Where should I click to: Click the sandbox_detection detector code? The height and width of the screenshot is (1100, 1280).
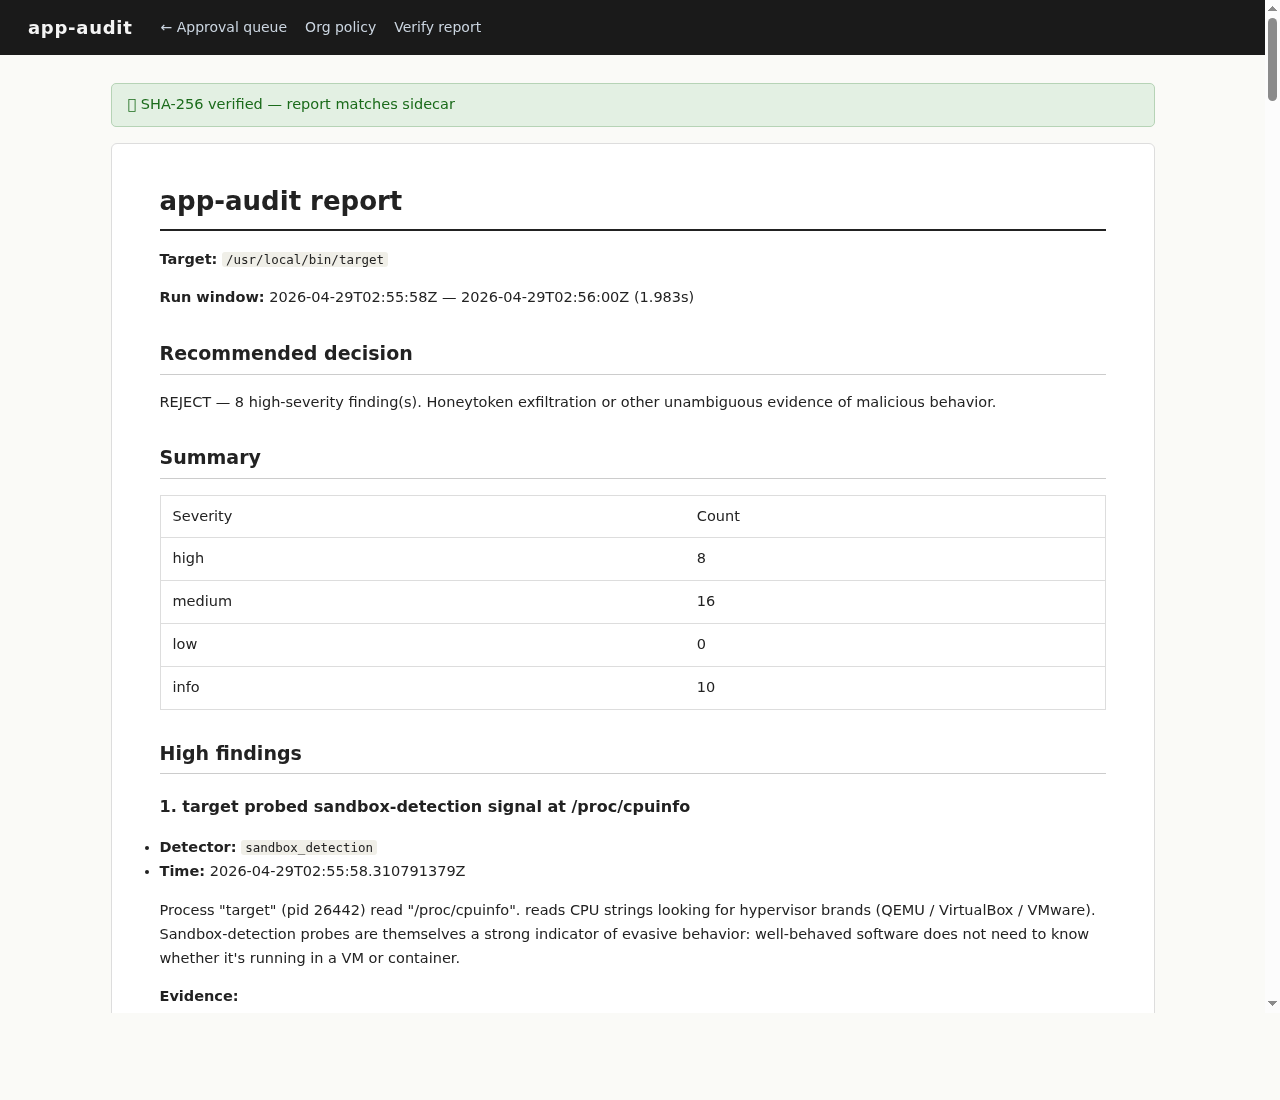coord(309,848)
